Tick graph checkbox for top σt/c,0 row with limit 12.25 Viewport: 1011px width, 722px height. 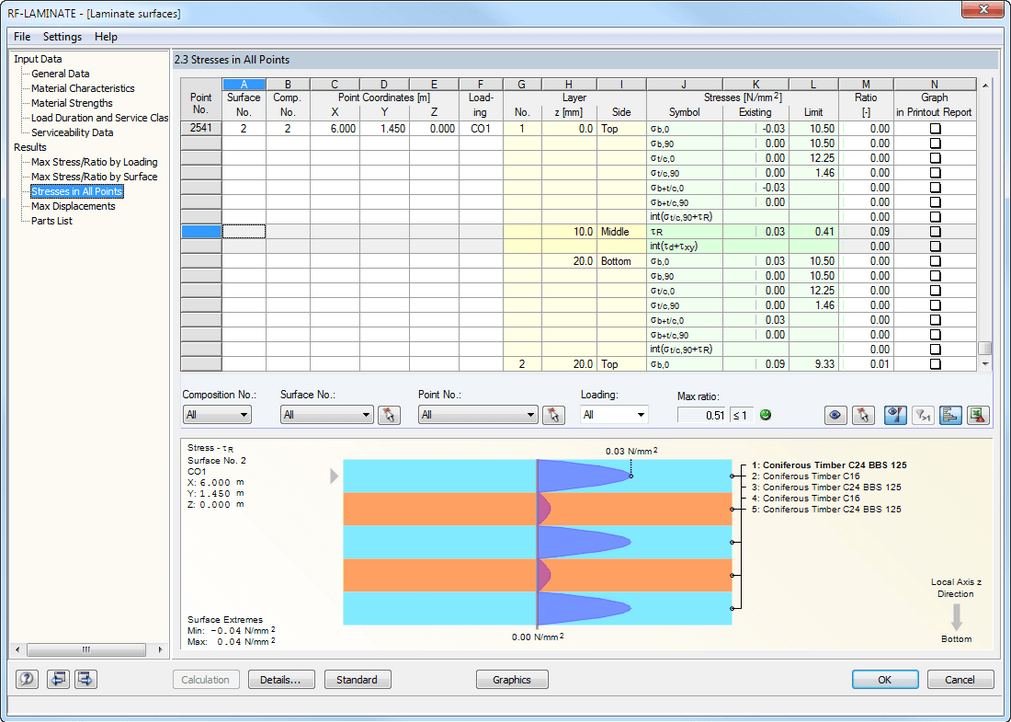pos(935,159)
